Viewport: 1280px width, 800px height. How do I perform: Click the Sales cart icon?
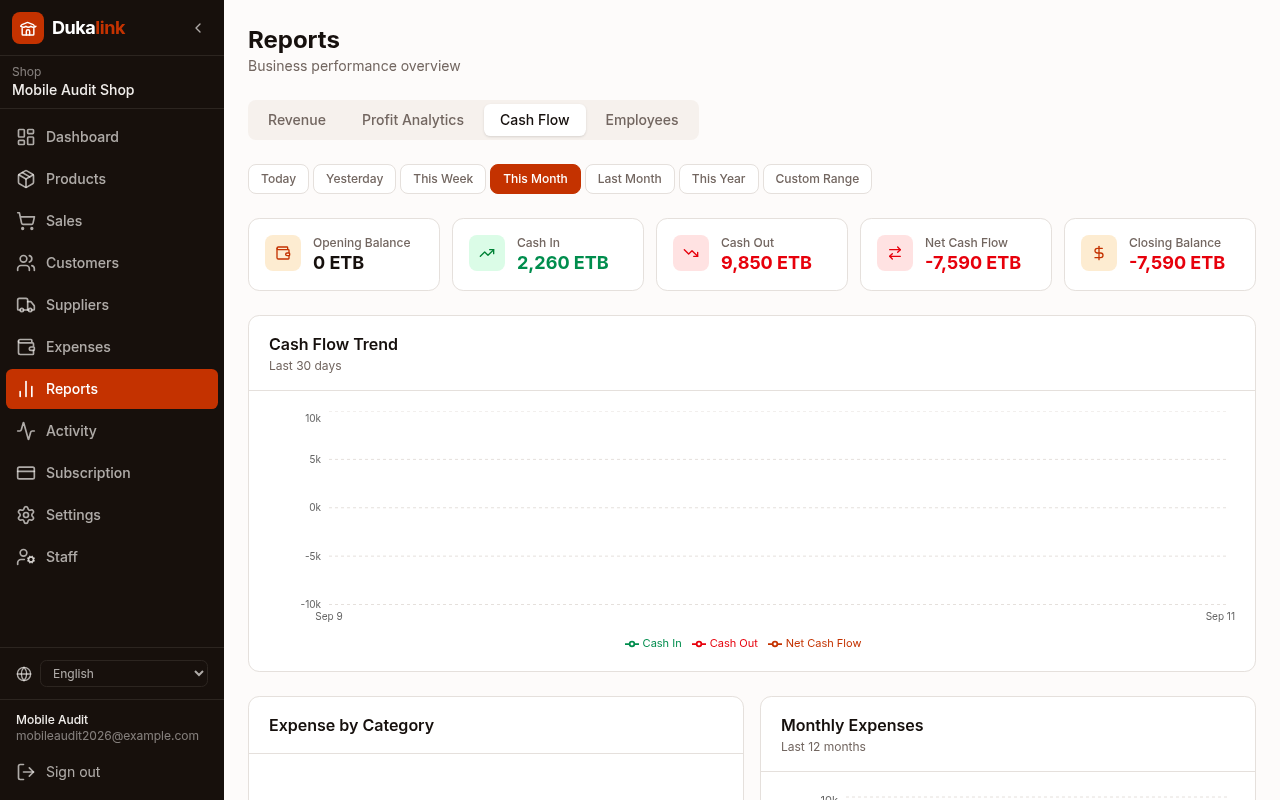tap(26, 221)
